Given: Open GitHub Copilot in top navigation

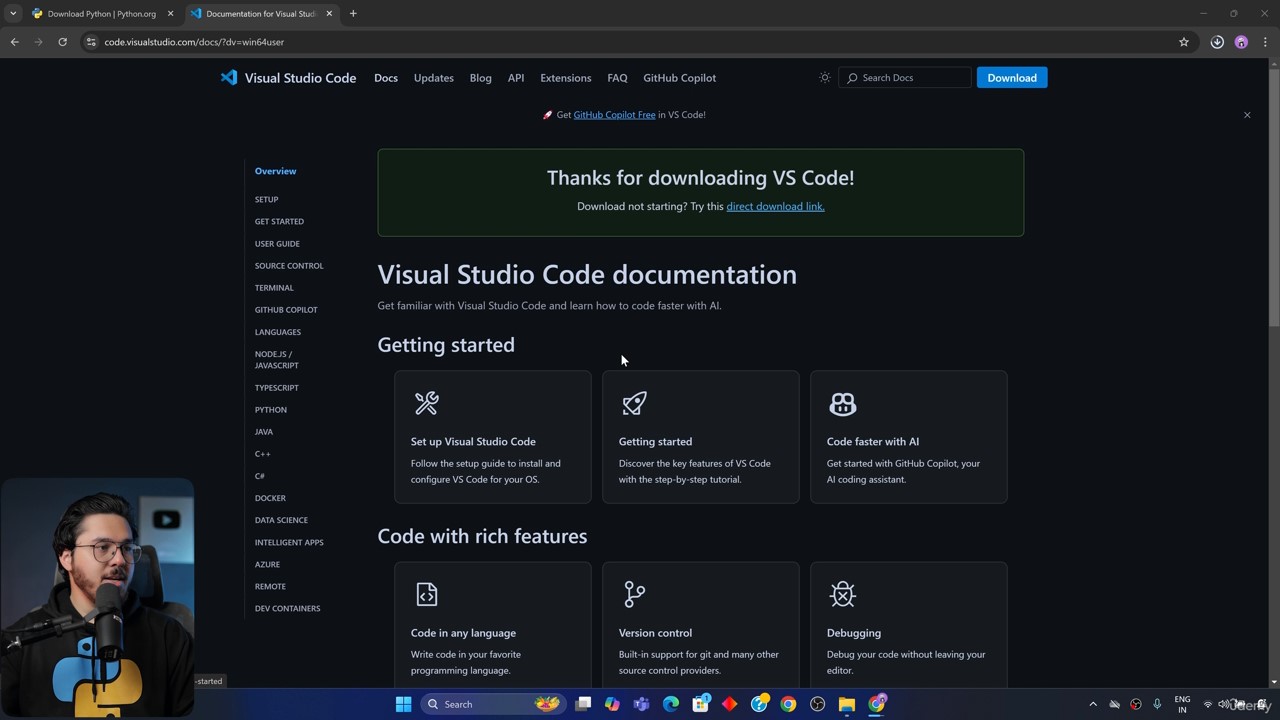Looking at the screenshot, I should (680, 78).
